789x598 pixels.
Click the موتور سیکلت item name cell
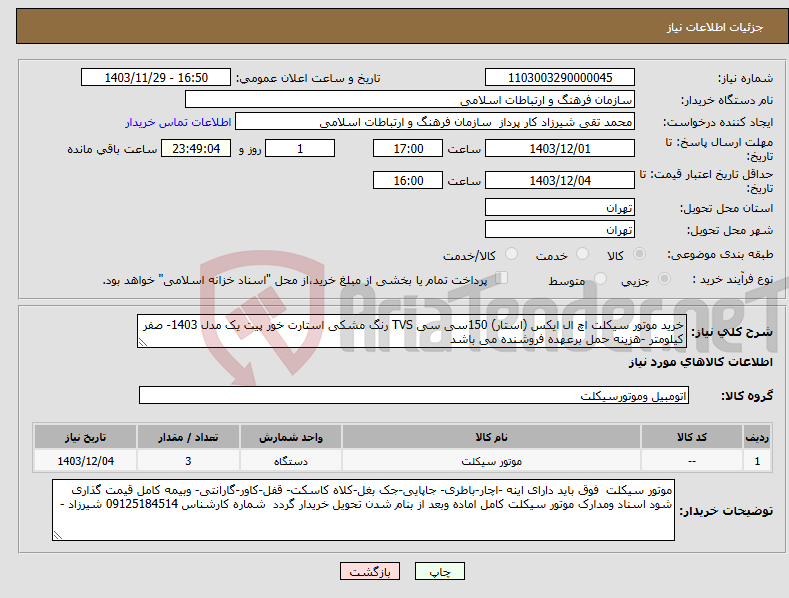491,461
